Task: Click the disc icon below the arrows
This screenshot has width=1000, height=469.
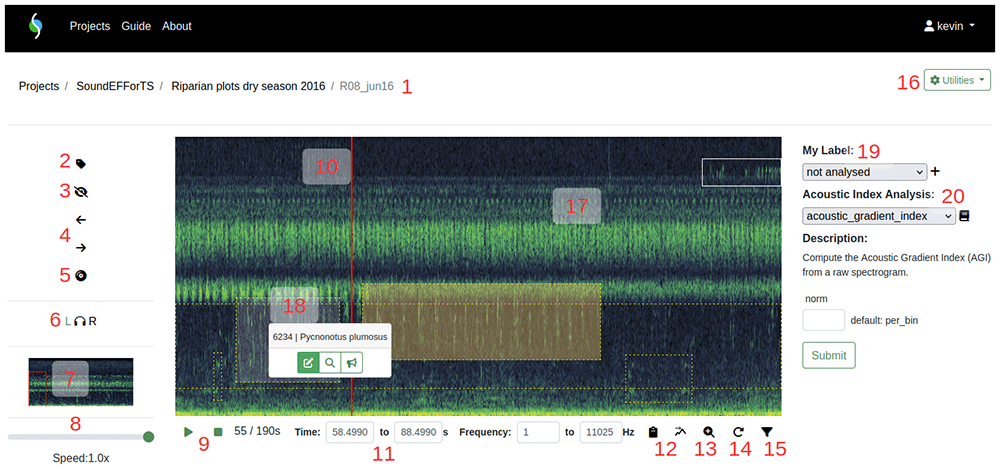Action: pos(80,276)
